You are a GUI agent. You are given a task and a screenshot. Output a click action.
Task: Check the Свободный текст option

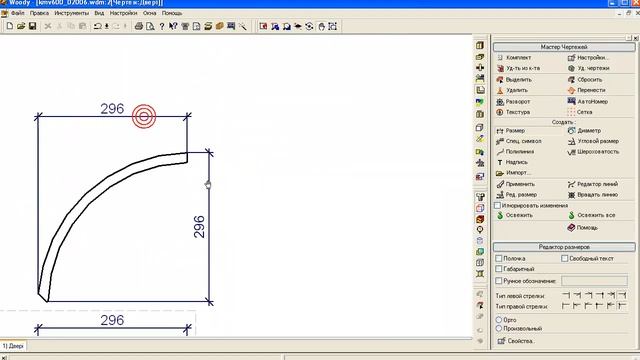coord(564,258)
